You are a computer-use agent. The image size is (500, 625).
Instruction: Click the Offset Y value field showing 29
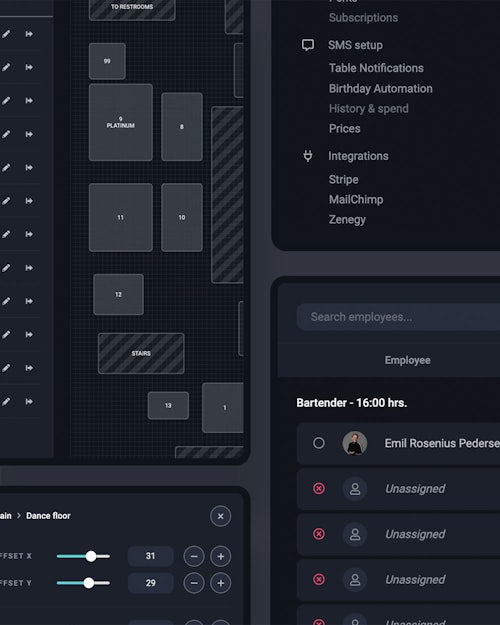[x=150, y=583]
